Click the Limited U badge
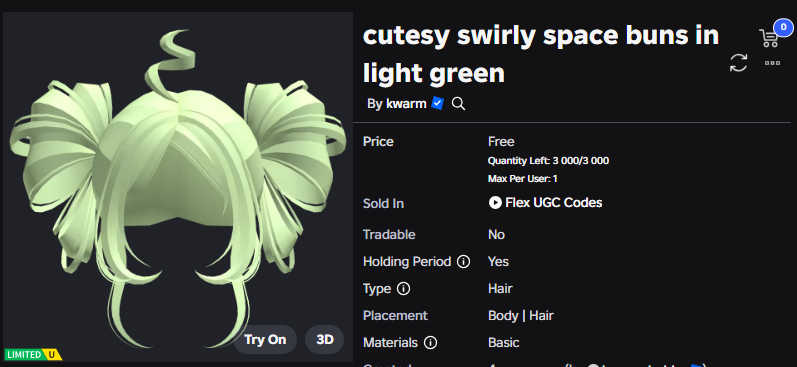 point(34,355)
